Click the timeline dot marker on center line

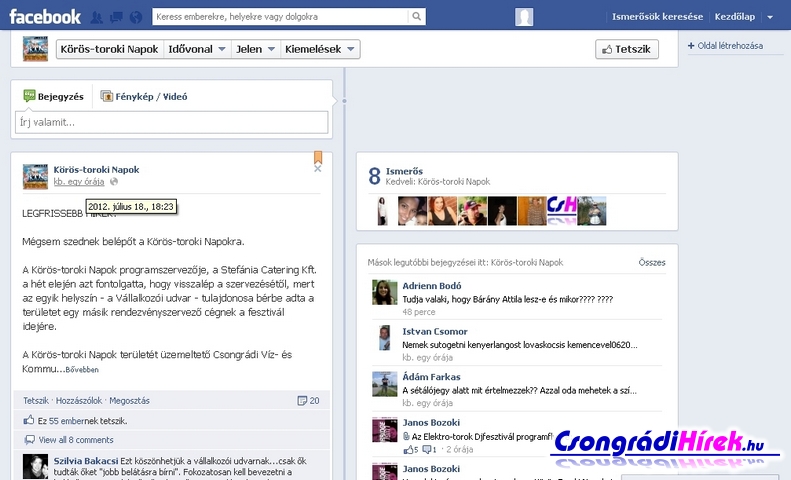pyautogui.click(x=345, y=101)
